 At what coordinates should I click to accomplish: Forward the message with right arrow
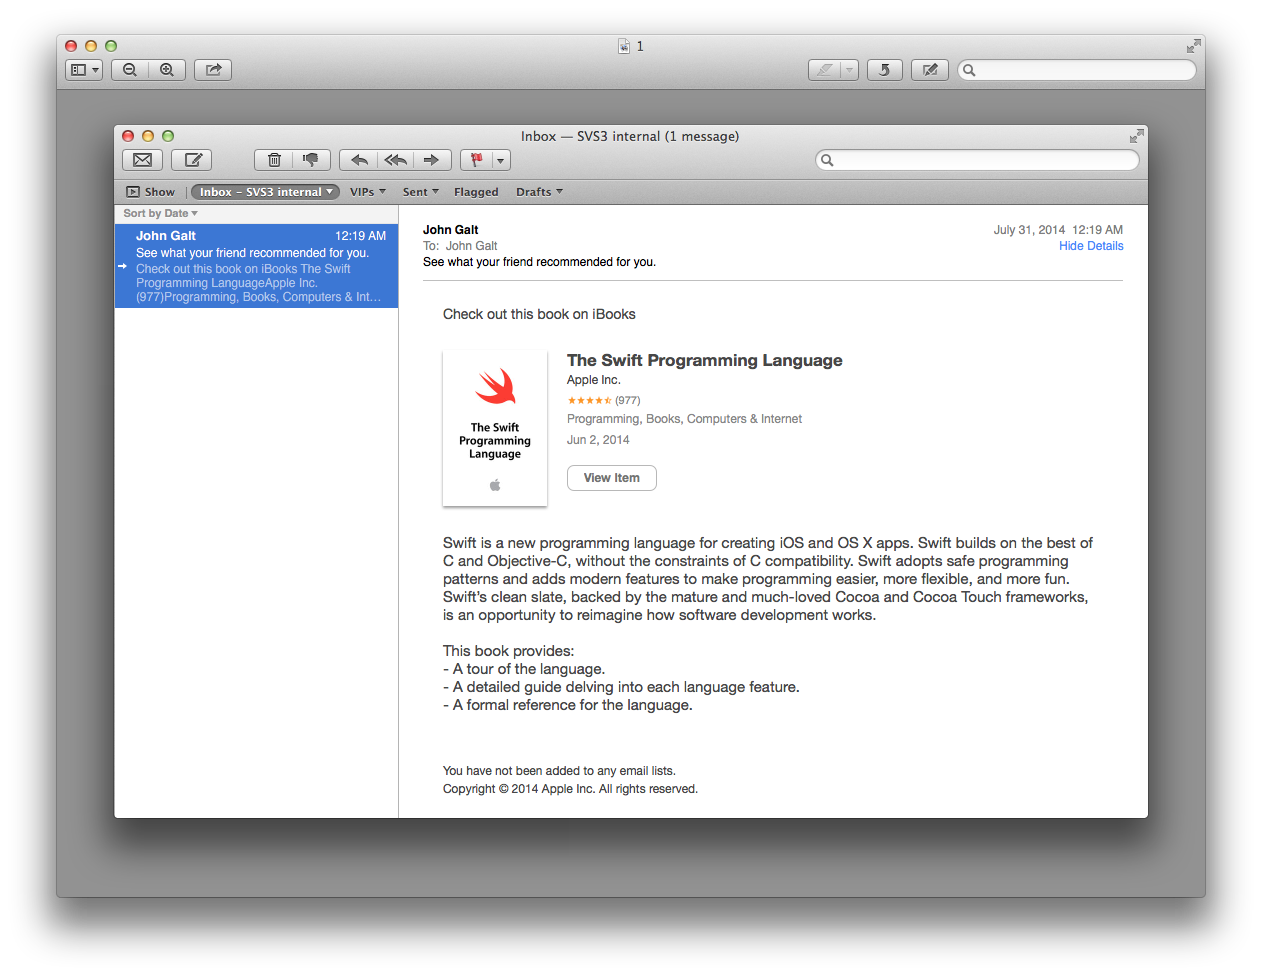click(x=432, y=160)
